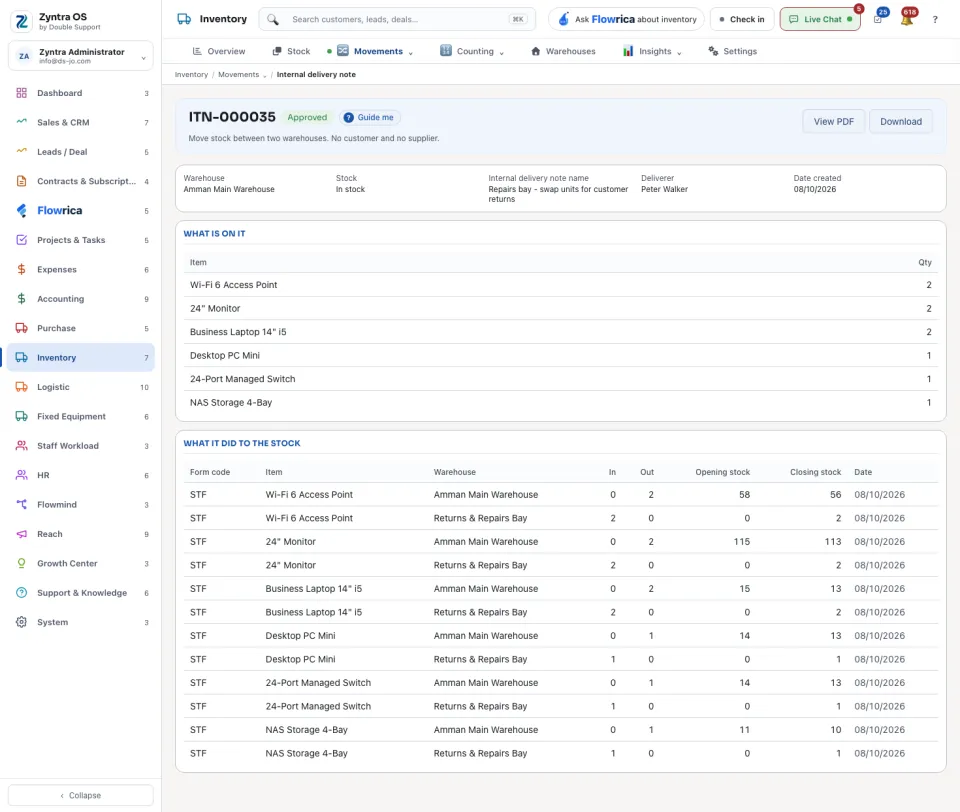Click the Sales & CRM chart icon

pos(21,122)
